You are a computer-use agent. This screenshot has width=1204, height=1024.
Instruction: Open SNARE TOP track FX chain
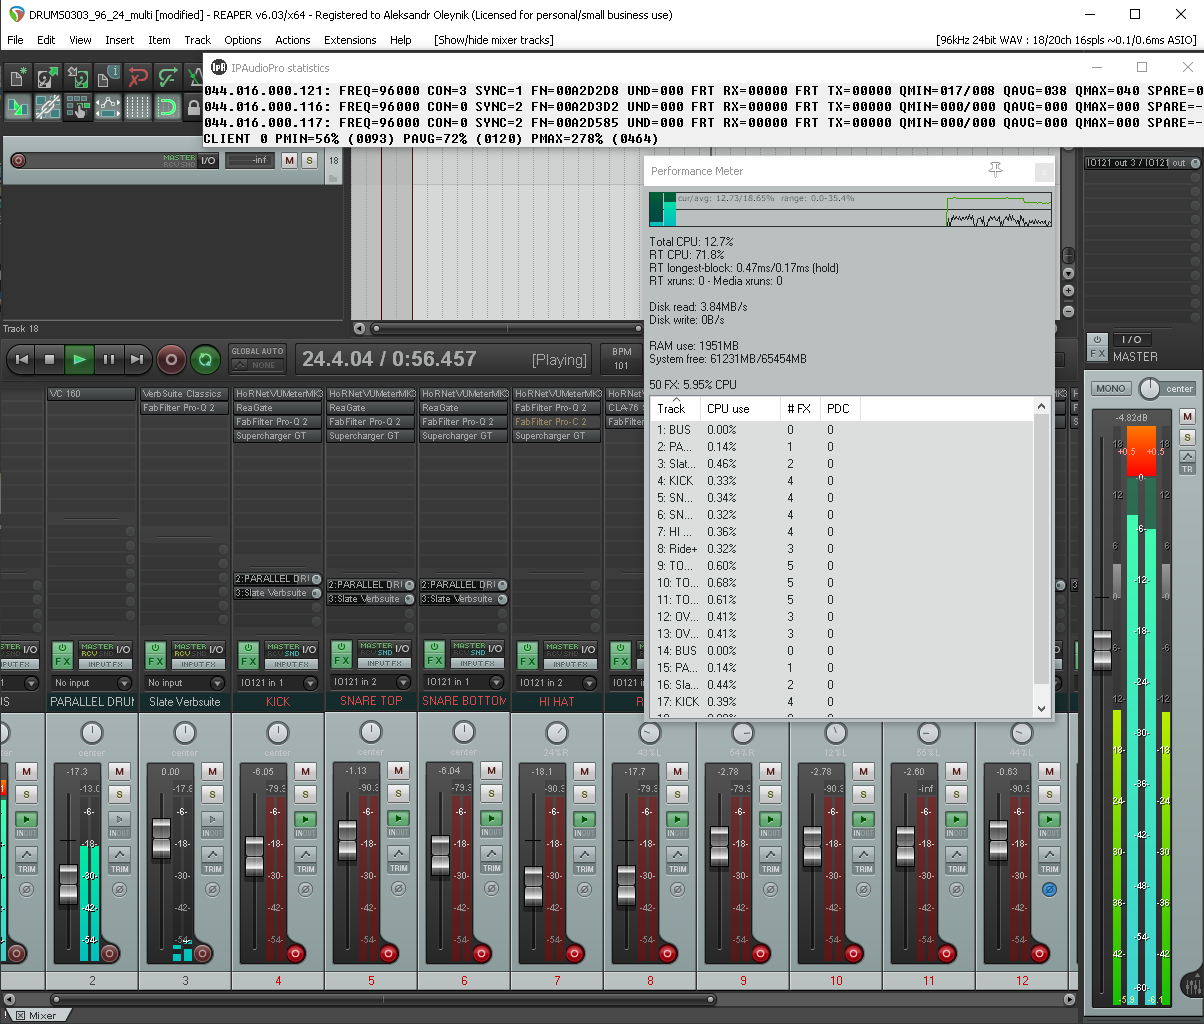(x=341, y=662)
